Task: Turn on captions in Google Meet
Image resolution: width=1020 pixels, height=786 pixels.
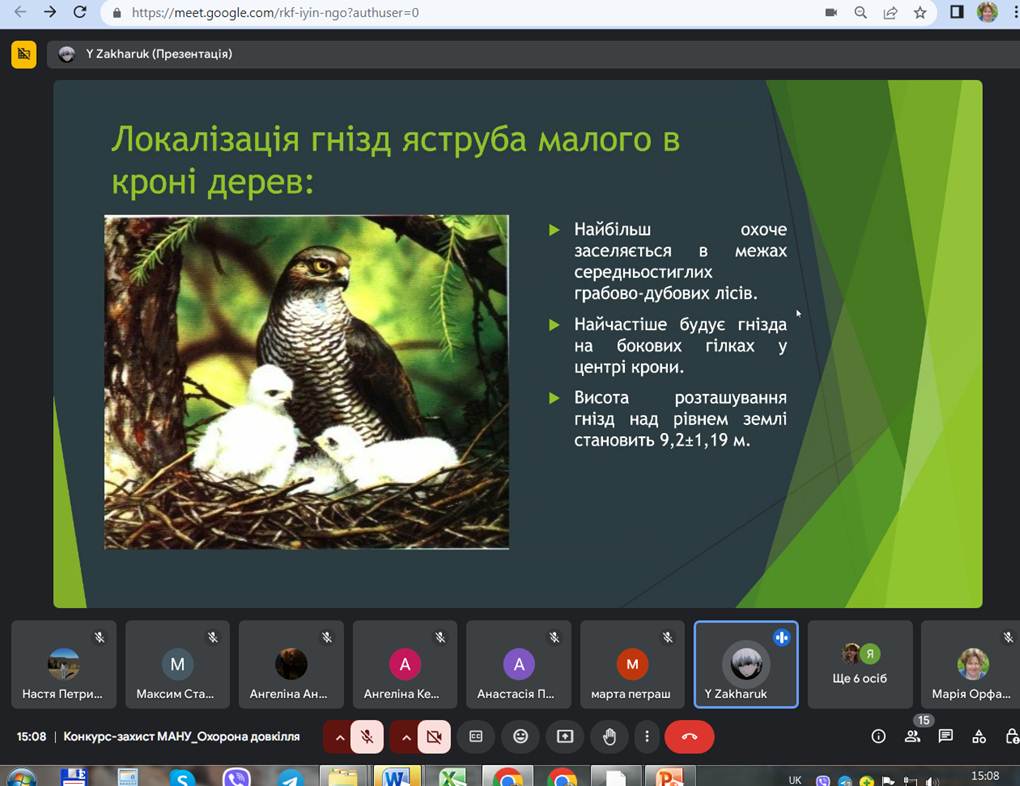Action: point(475,736)
